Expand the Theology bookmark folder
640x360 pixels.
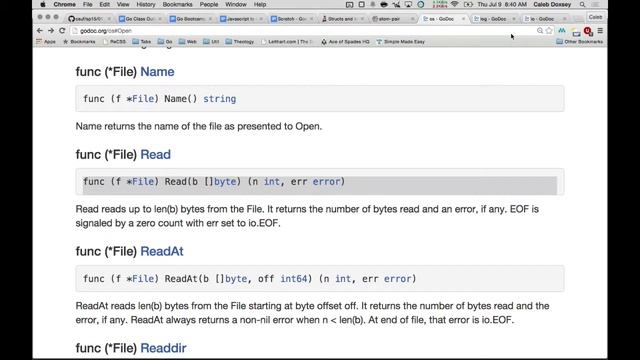(x=240, y=42)
